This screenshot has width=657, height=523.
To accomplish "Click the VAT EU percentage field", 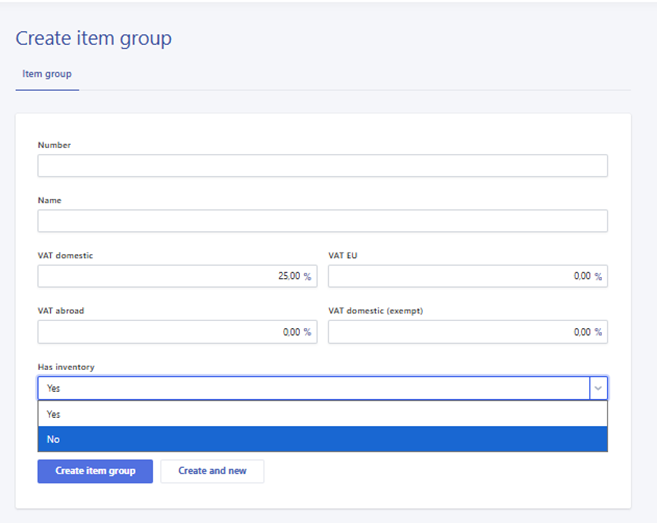I will (467, 276).
